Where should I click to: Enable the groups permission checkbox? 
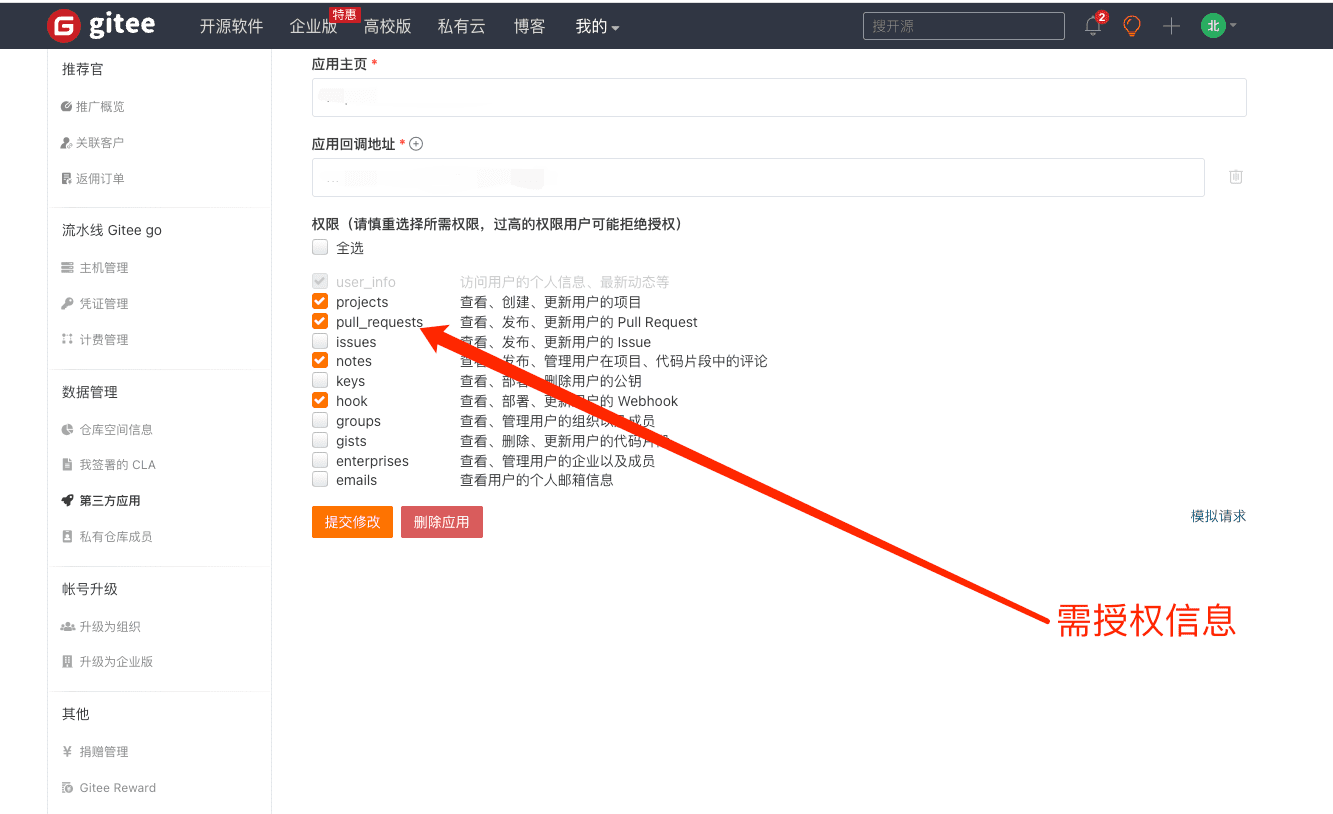coord(320,421)
